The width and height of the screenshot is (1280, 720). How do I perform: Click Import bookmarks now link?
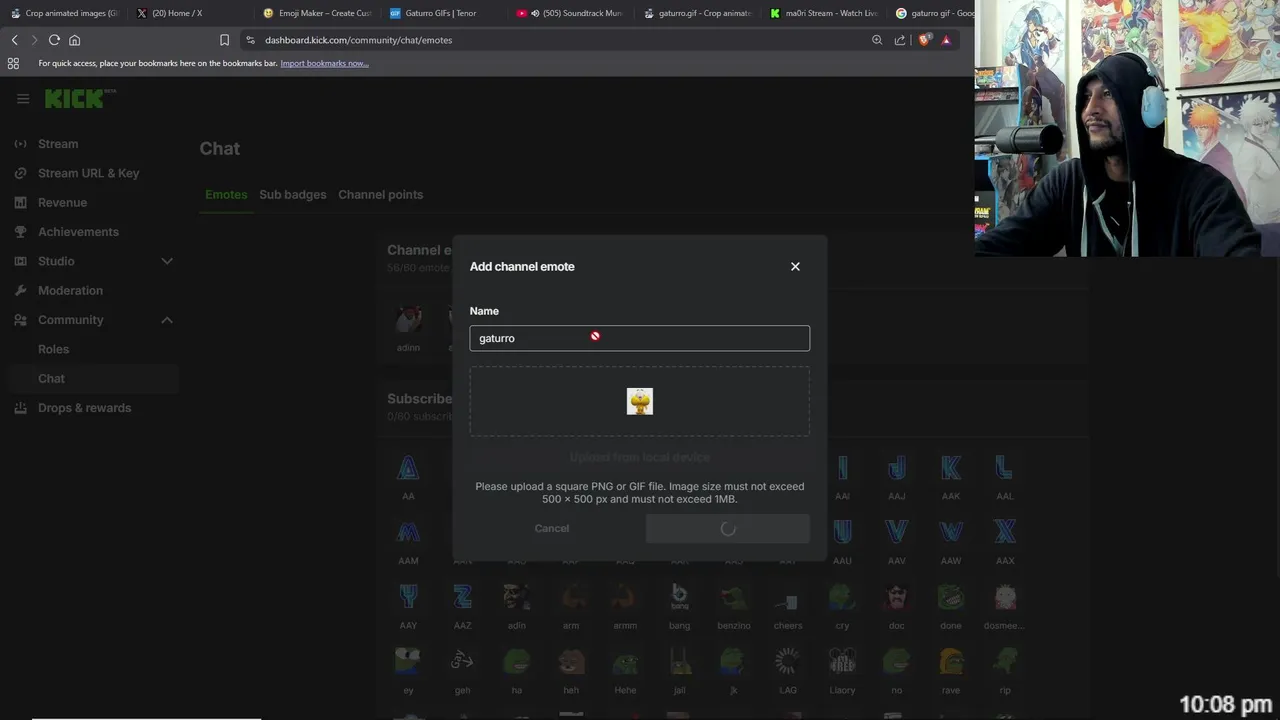[324, 63]
